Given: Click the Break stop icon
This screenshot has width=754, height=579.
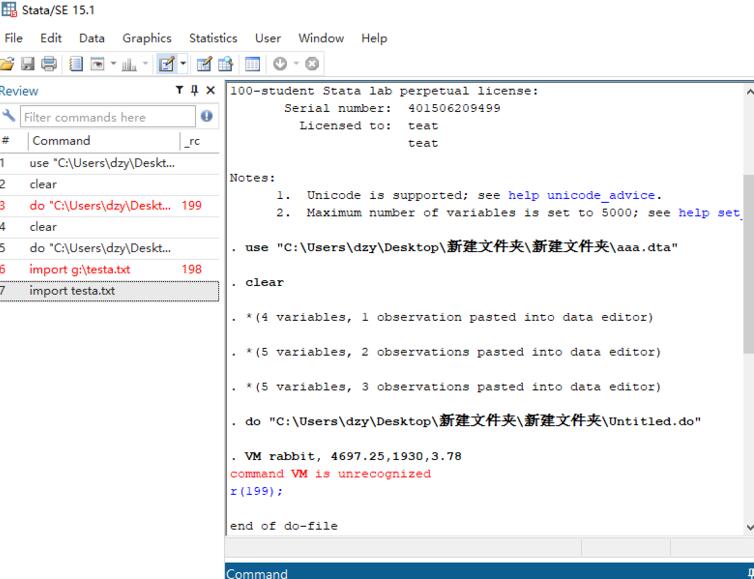Looking at the screenshot, I should [x=312, y=63].
